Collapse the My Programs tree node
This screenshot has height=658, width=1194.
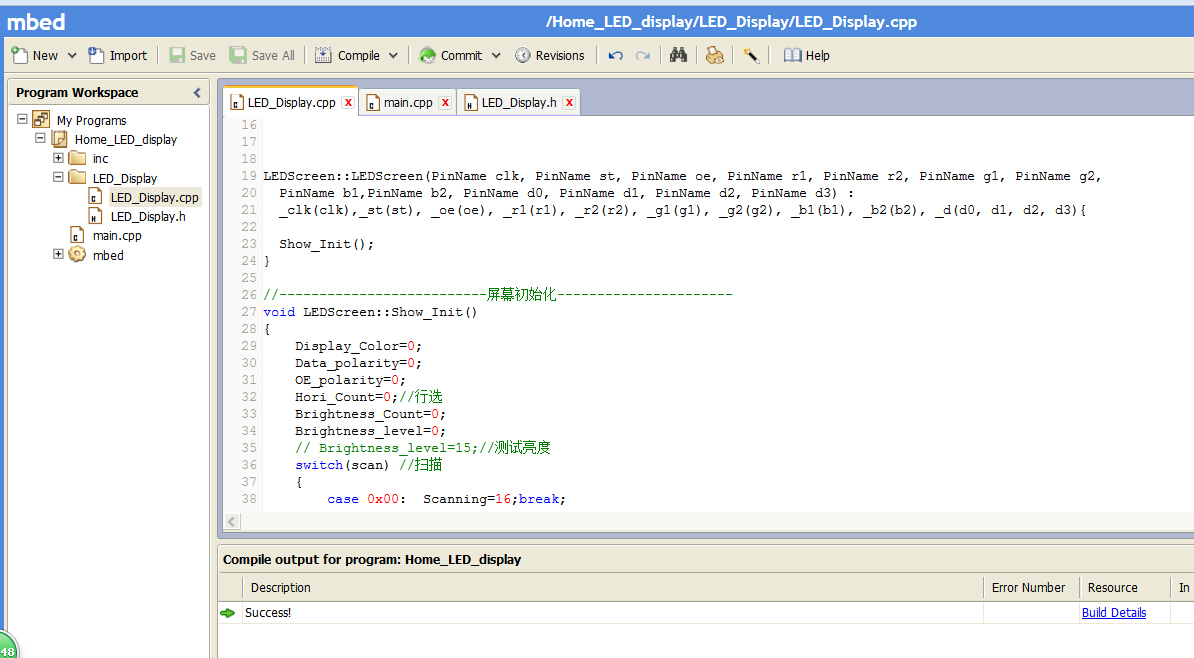22,119
